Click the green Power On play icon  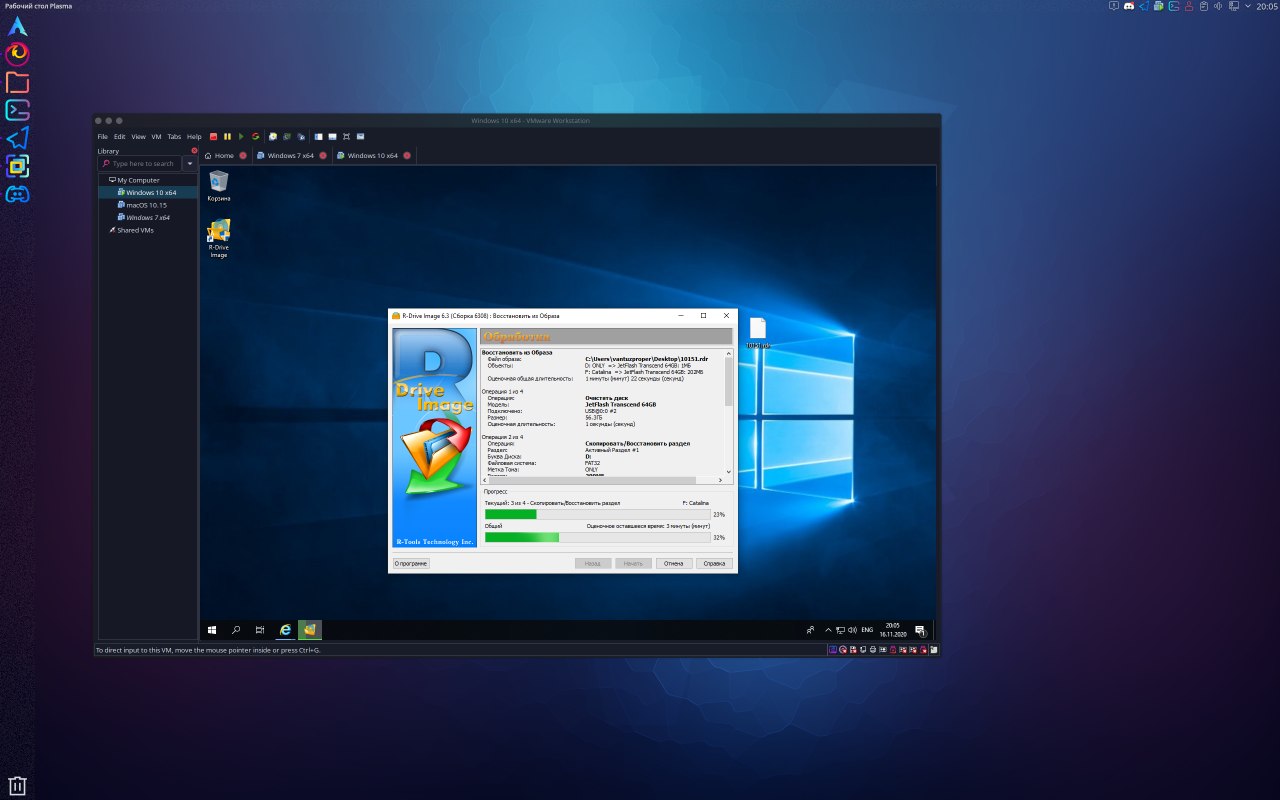[241, 136]
